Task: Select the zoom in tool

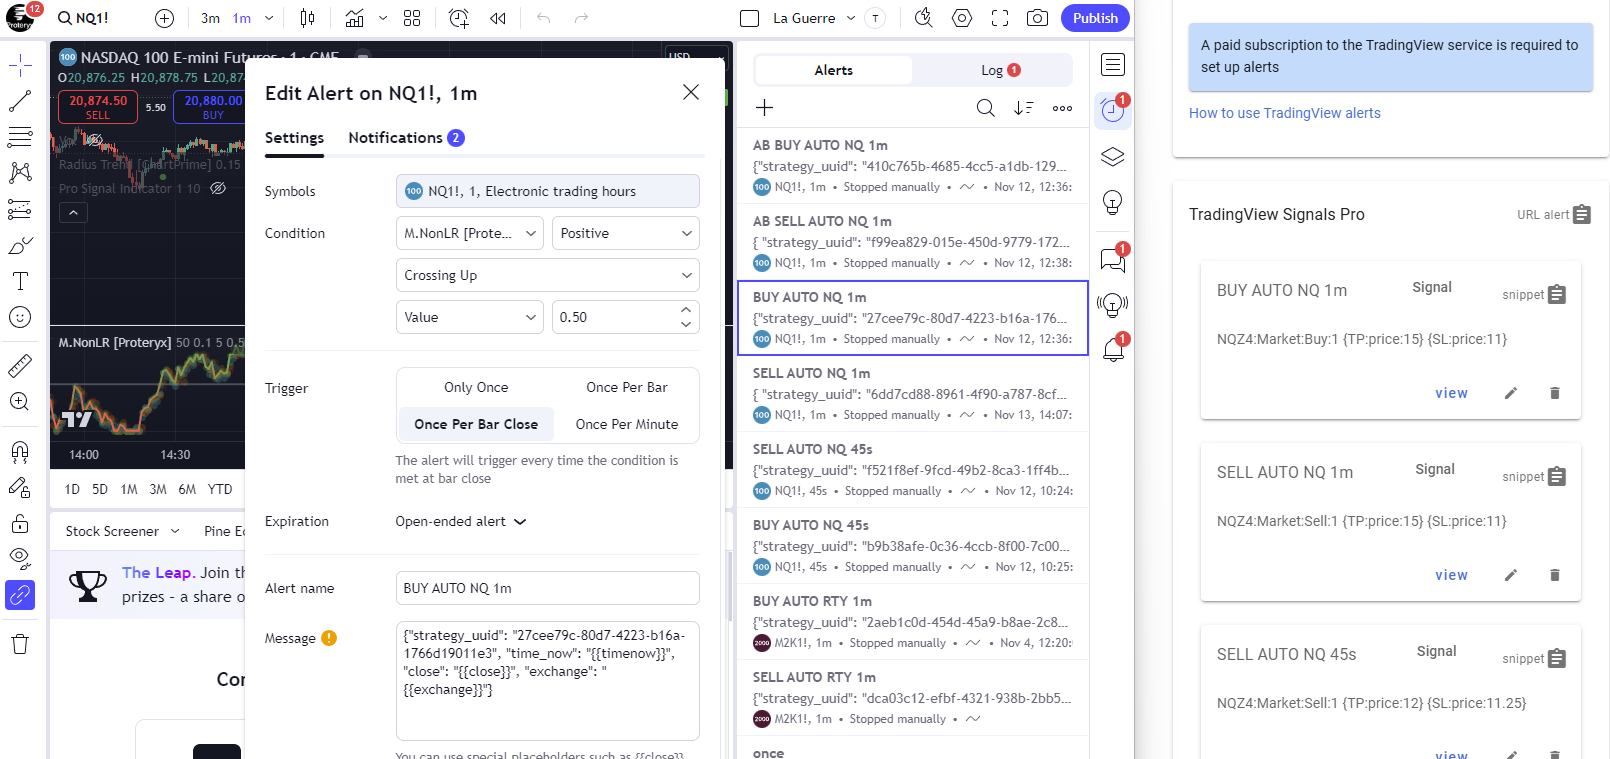Action: pos(20,402)
